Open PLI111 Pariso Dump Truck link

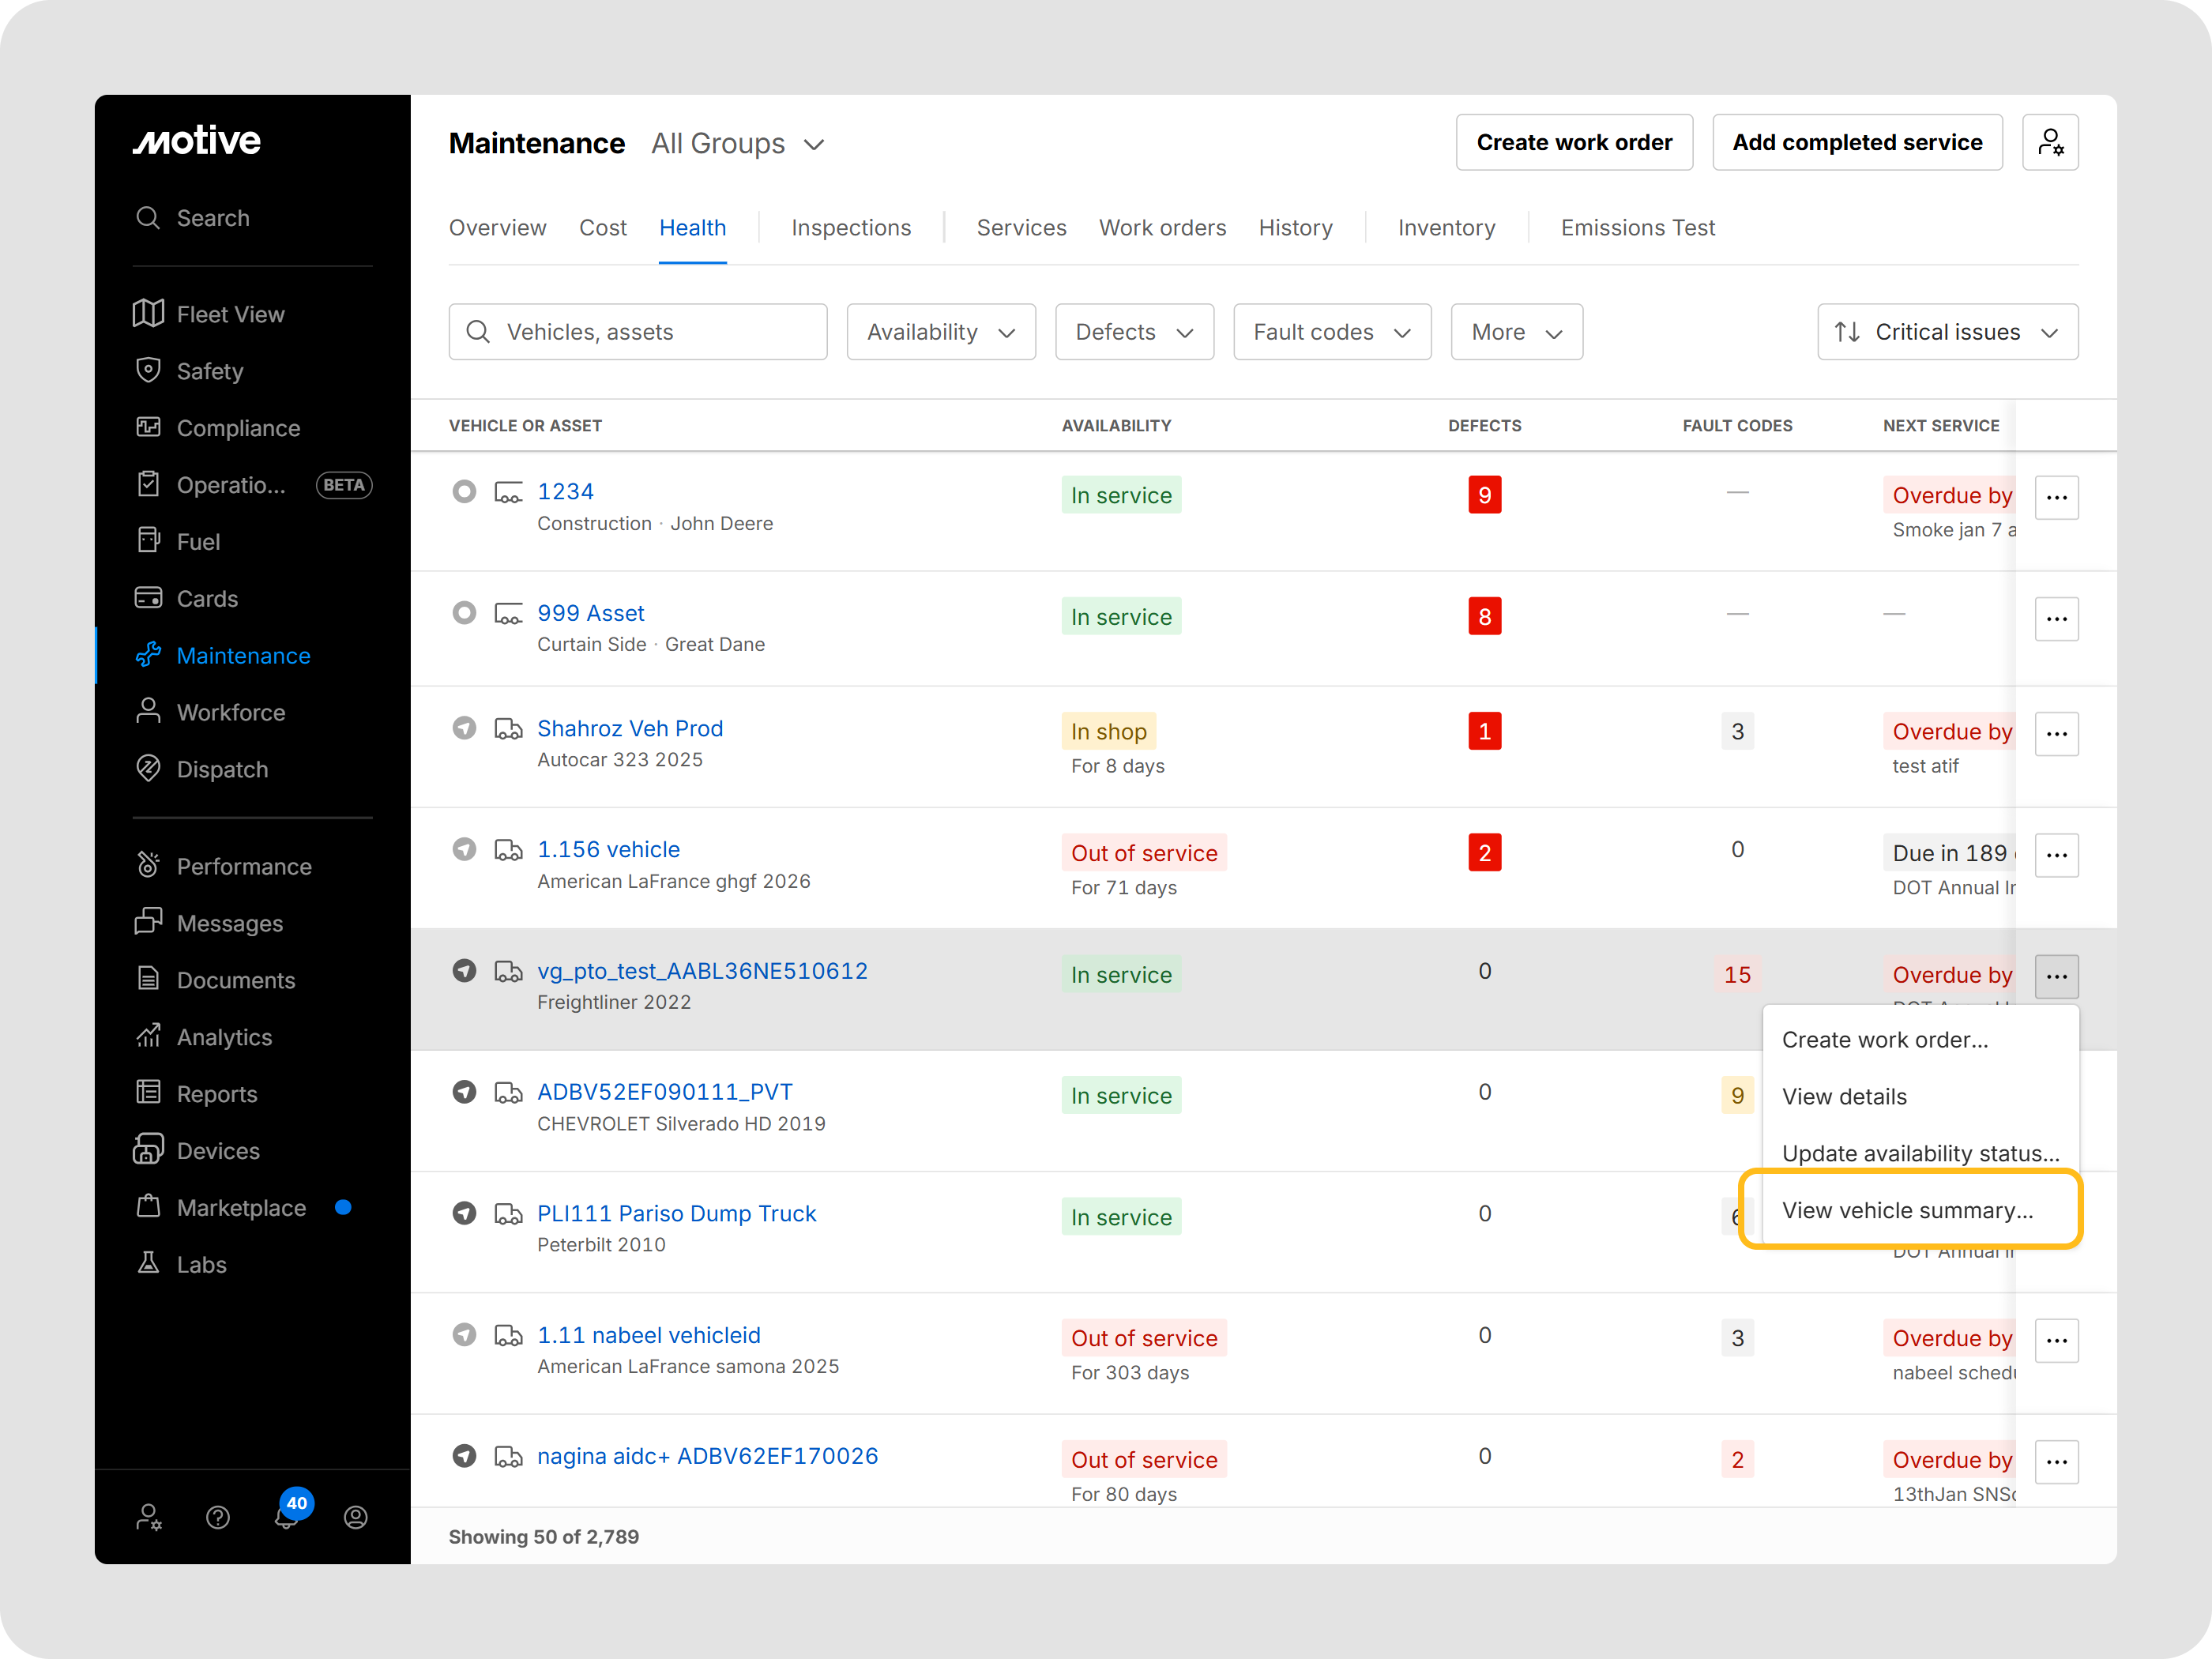pos(676,1213)
